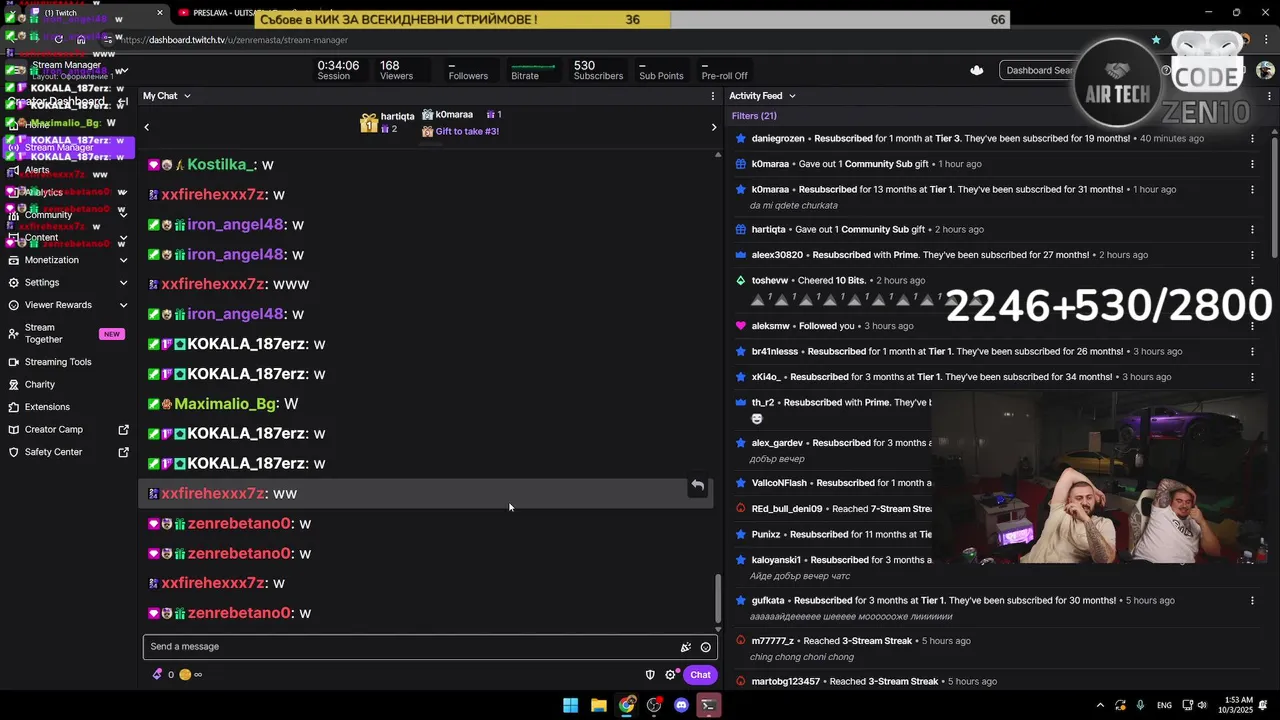Open File Explorer from taskbar
Screen dimensions: 1280x720
(x=598, y=705)
